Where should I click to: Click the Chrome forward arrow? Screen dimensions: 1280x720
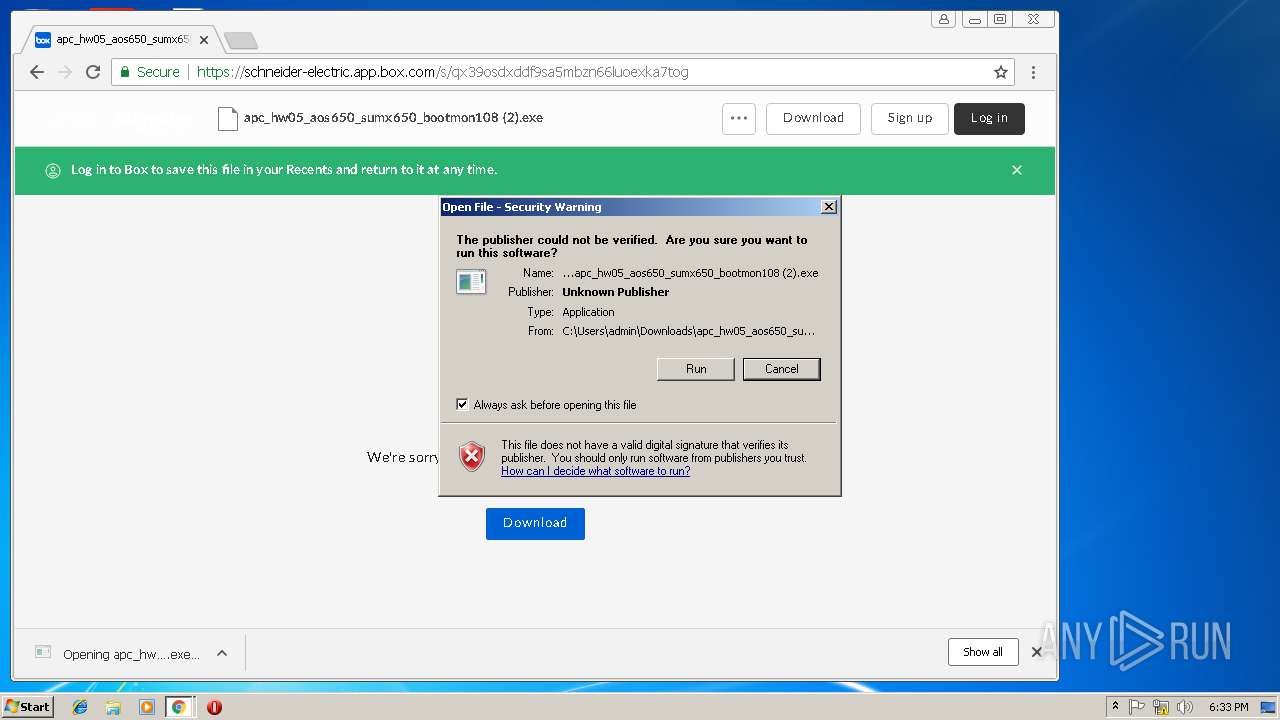65,72
